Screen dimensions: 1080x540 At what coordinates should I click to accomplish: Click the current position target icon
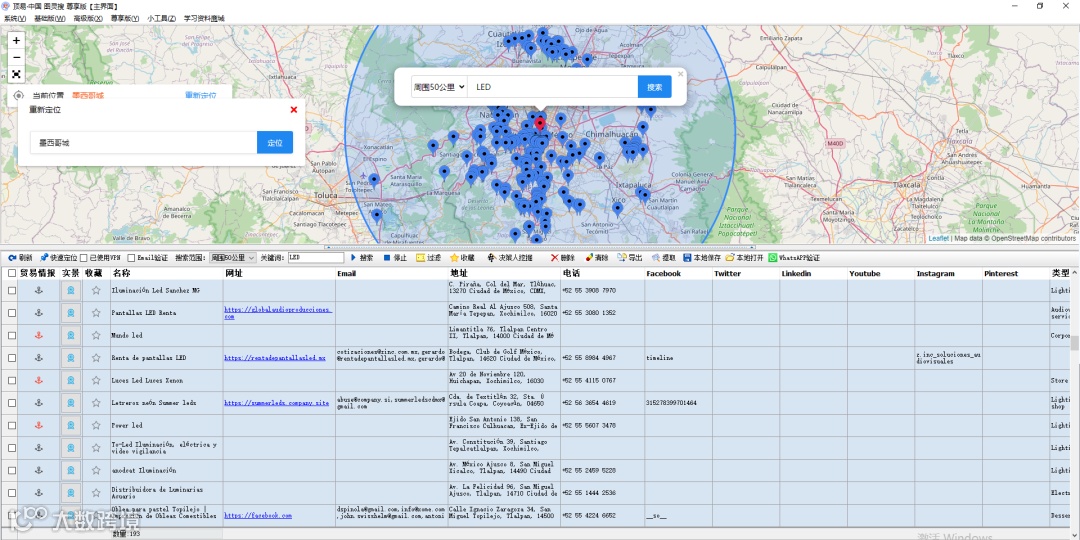(18, 96)
